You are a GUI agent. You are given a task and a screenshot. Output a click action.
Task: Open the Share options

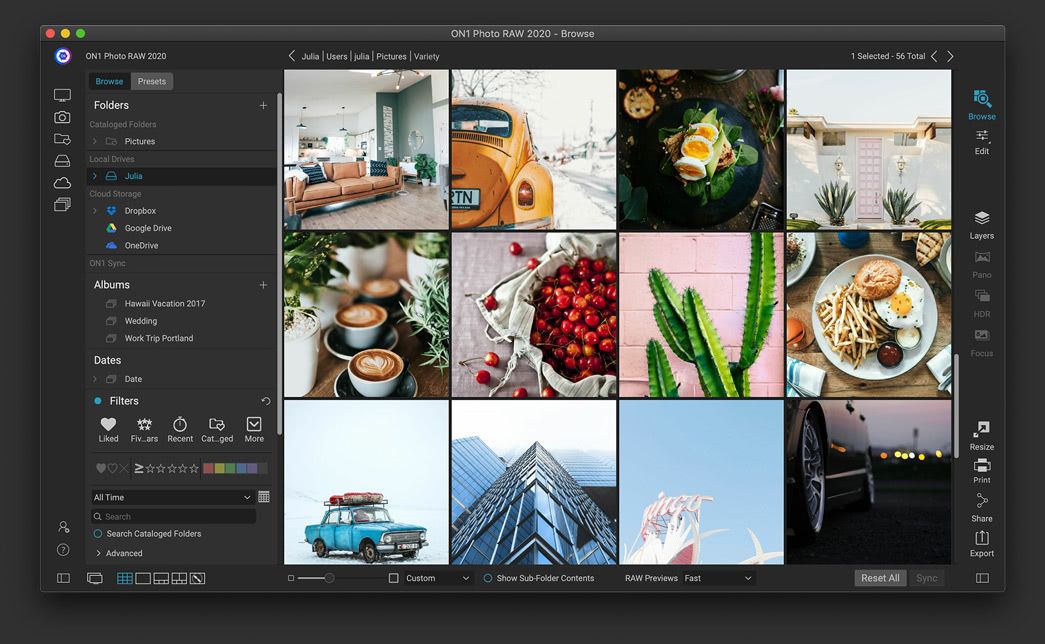pos(982,508)
